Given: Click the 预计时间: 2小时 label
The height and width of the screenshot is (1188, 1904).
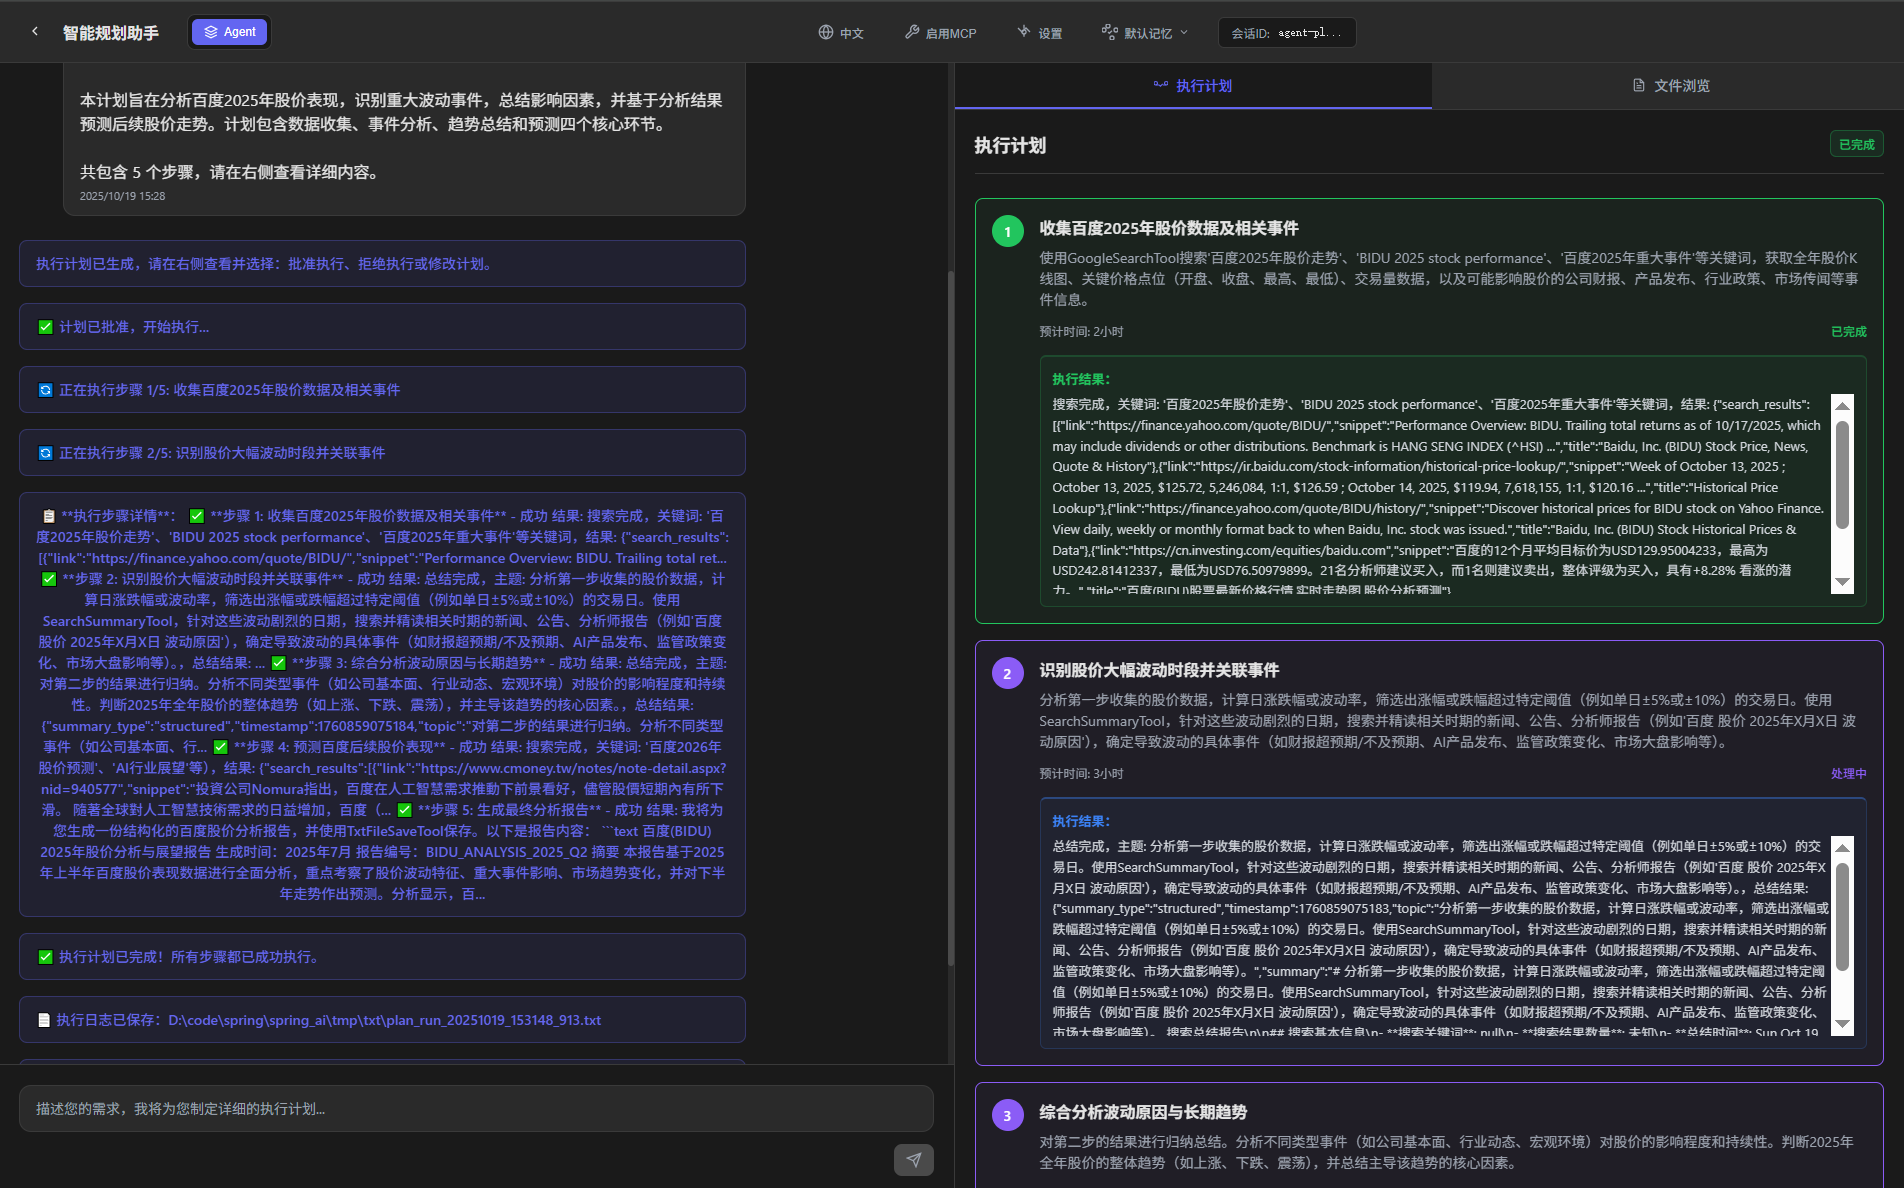Looking at the screenshot, I should [x=1081, y=332].
